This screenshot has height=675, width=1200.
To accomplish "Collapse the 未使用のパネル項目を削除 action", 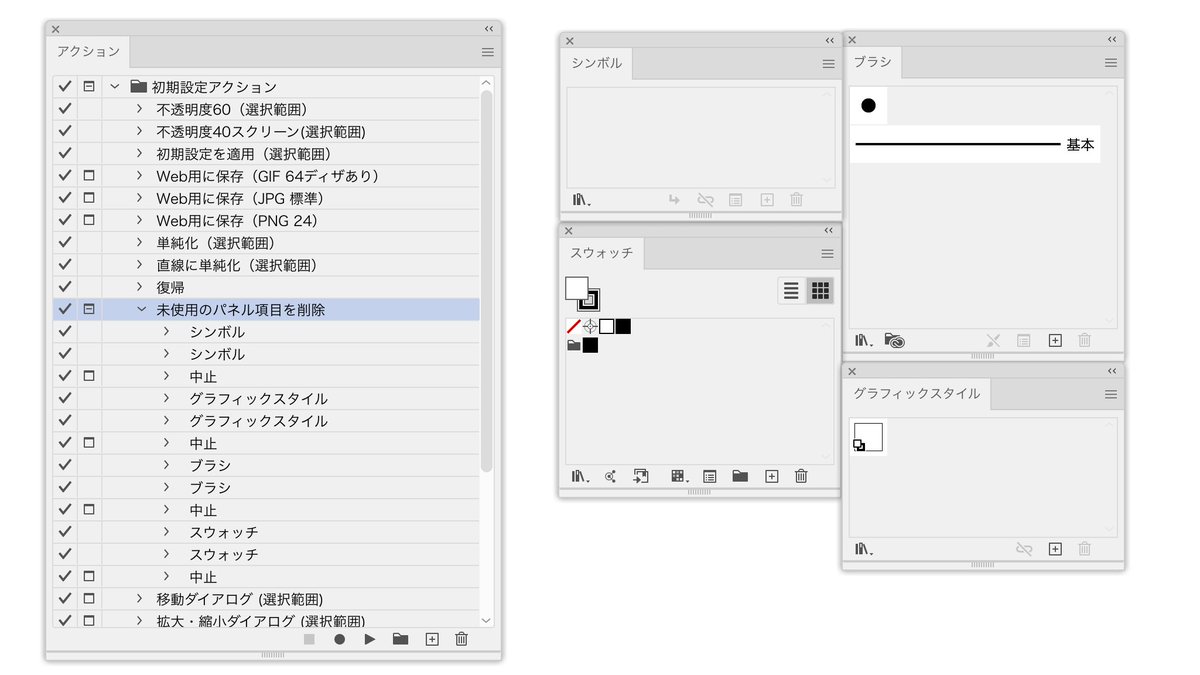I will [x=141, y=310].
